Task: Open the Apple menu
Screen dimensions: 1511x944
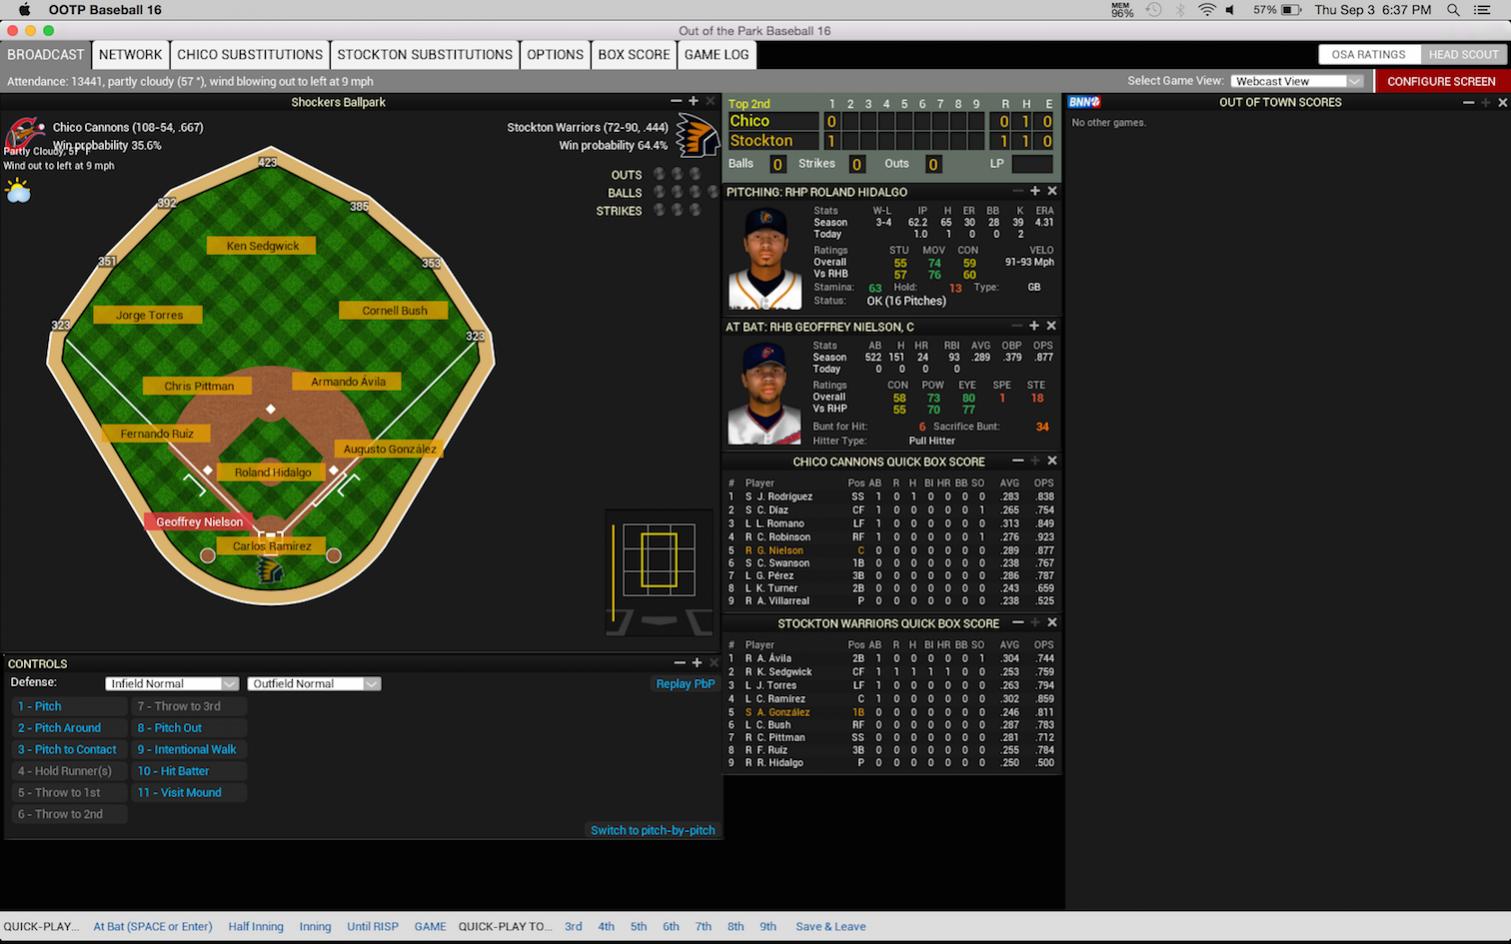Action: point(24,10)
